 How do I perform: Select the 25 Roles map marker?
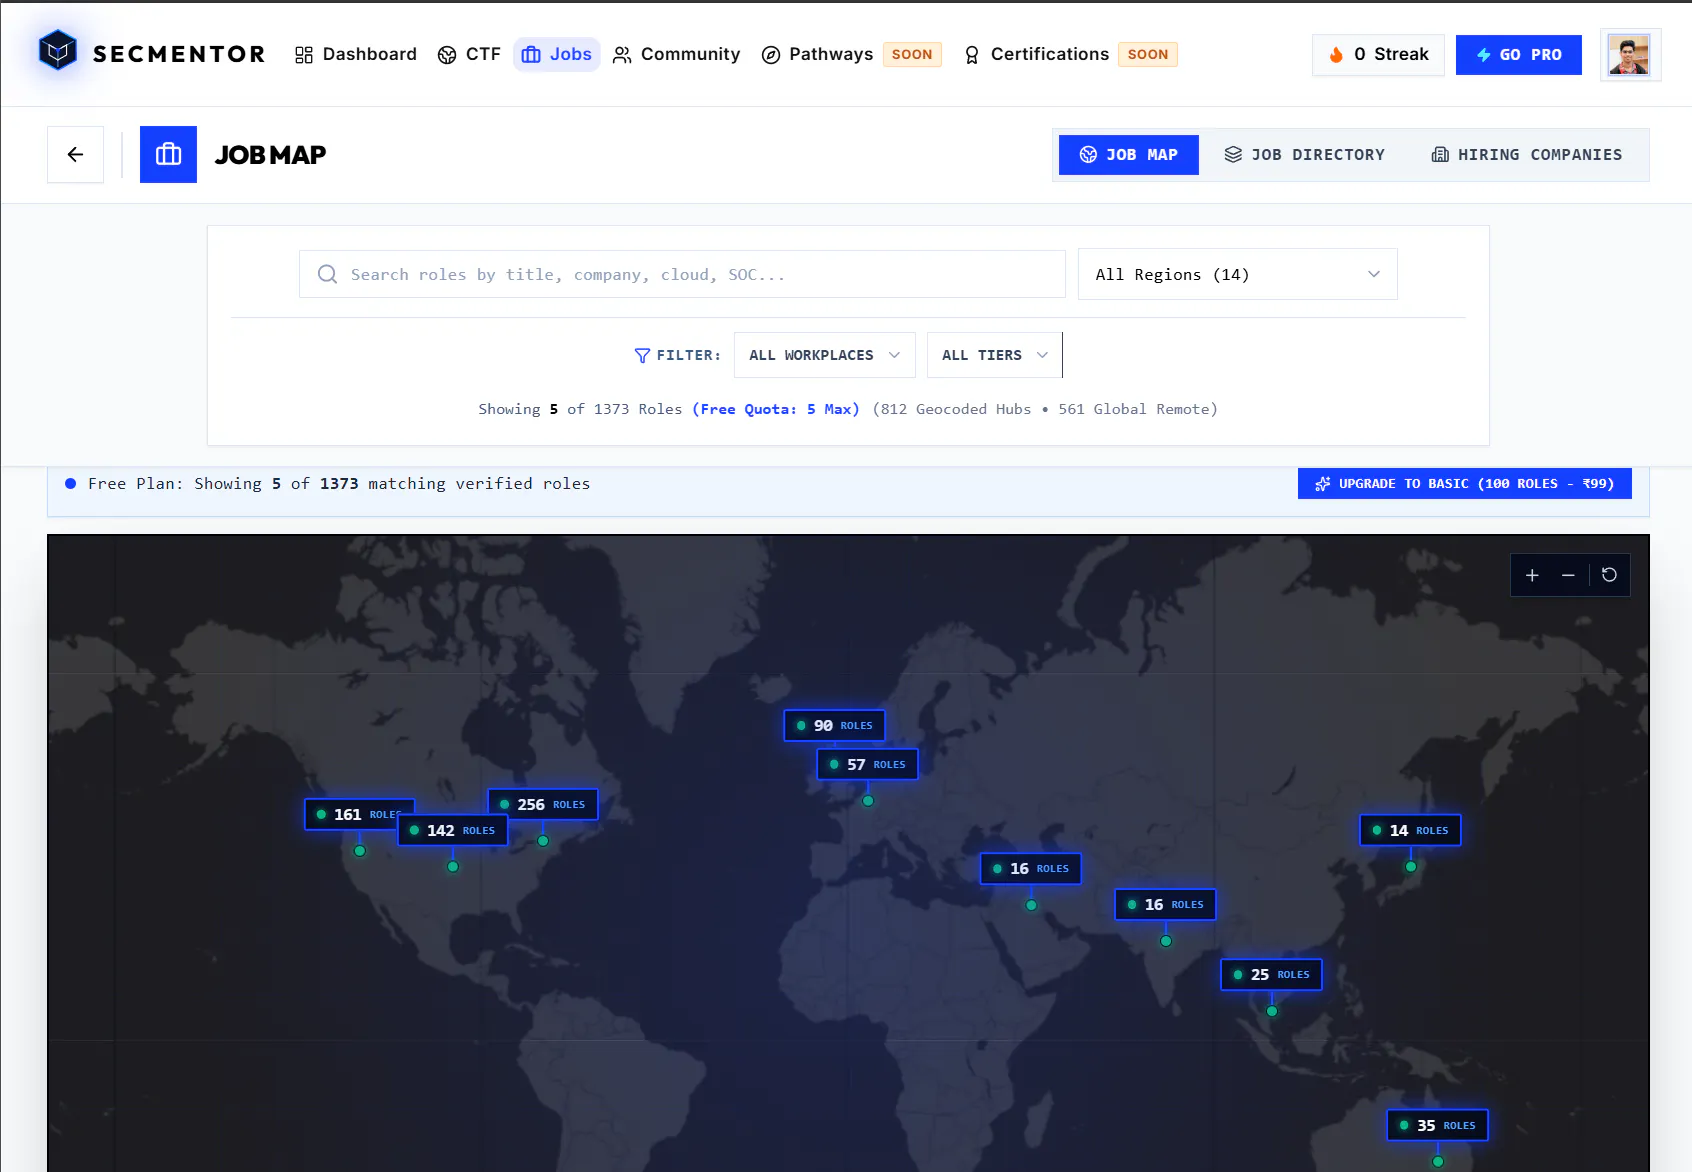click(1271, 974)
